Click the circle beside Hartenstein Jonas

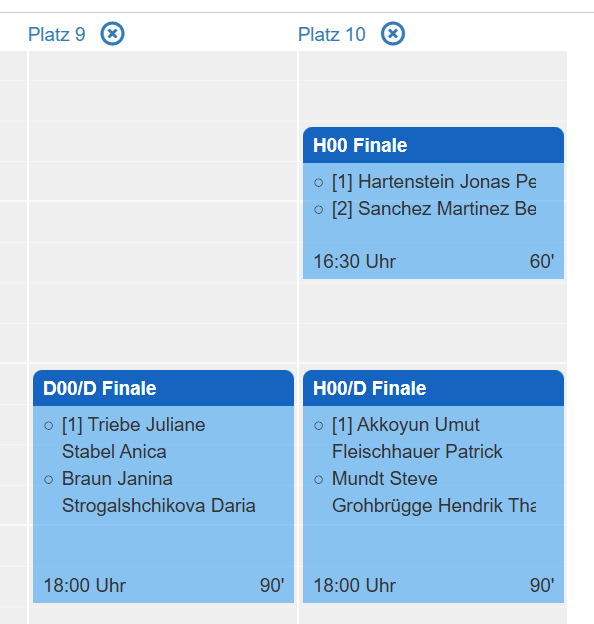(x=318, y=183)
